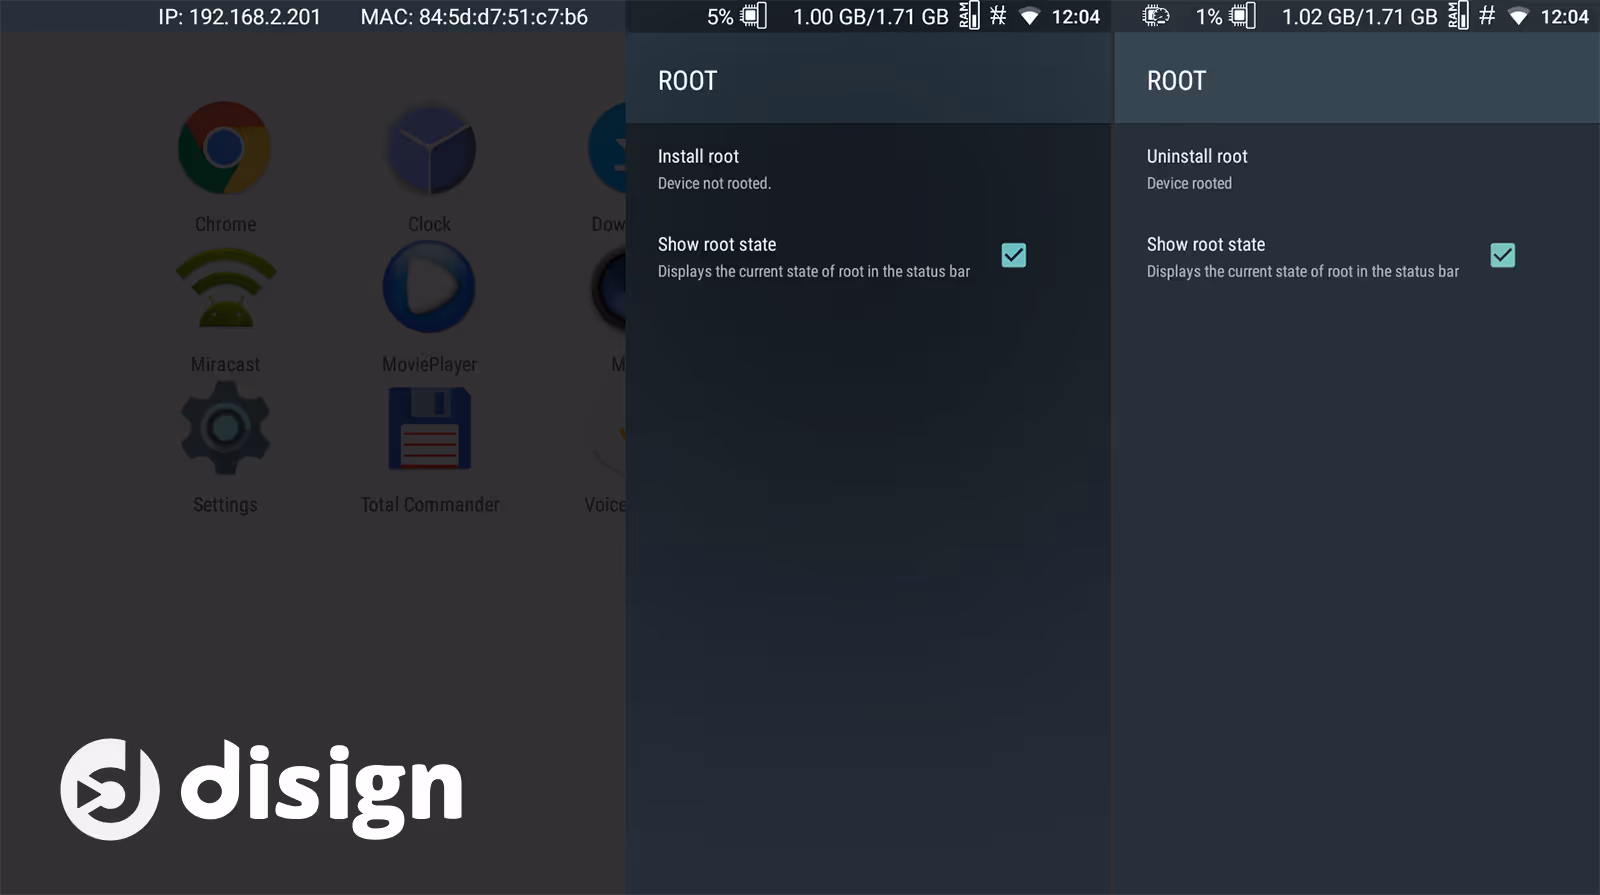Click the 1% CPU usage value
The image size is (1600, 895).
pyautogui.click(x=1209, y=17)
